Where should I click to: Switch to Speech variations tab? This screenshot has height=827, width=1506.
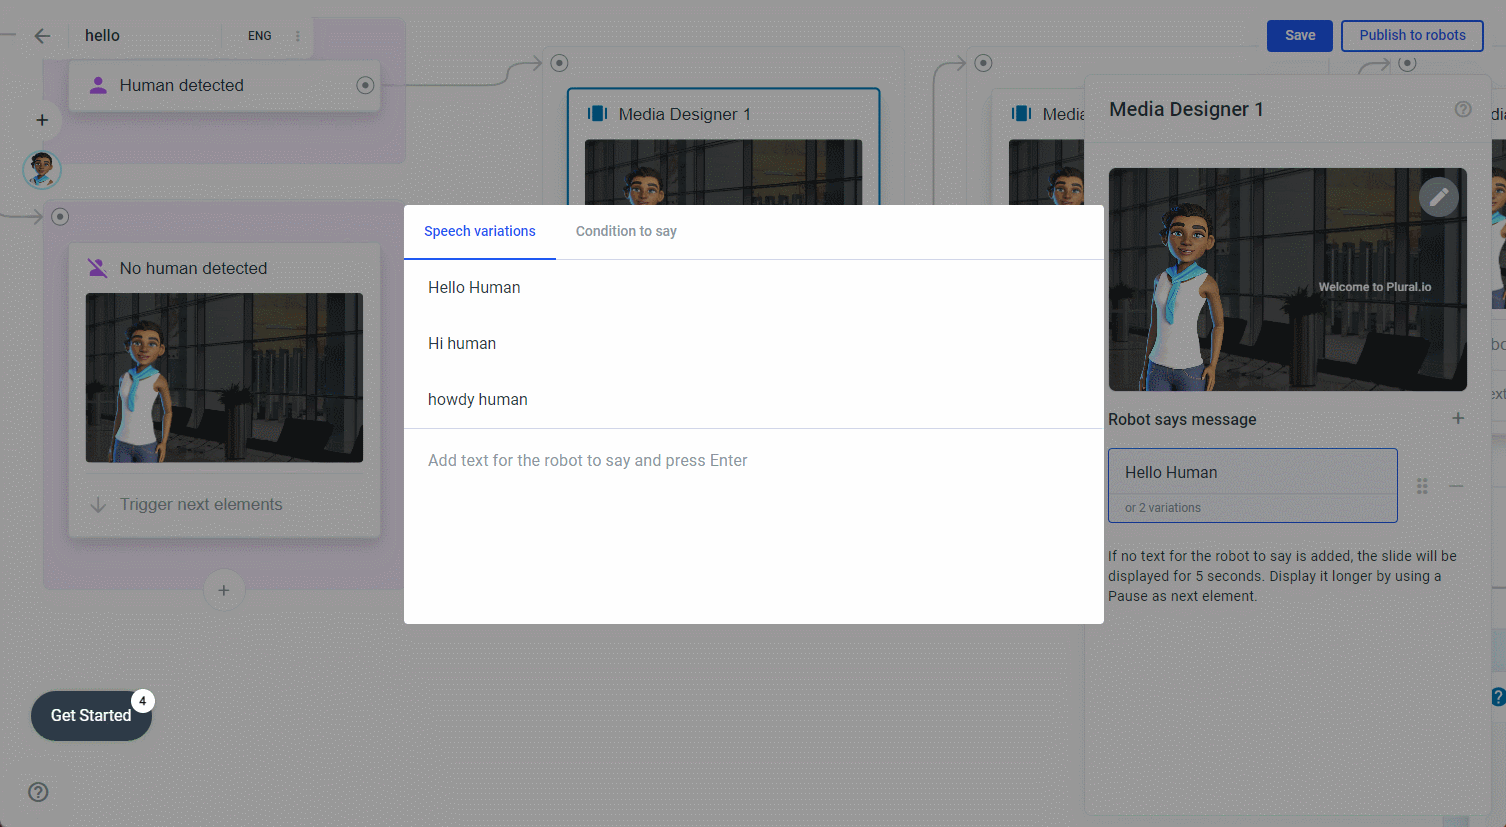click(480, 232)
